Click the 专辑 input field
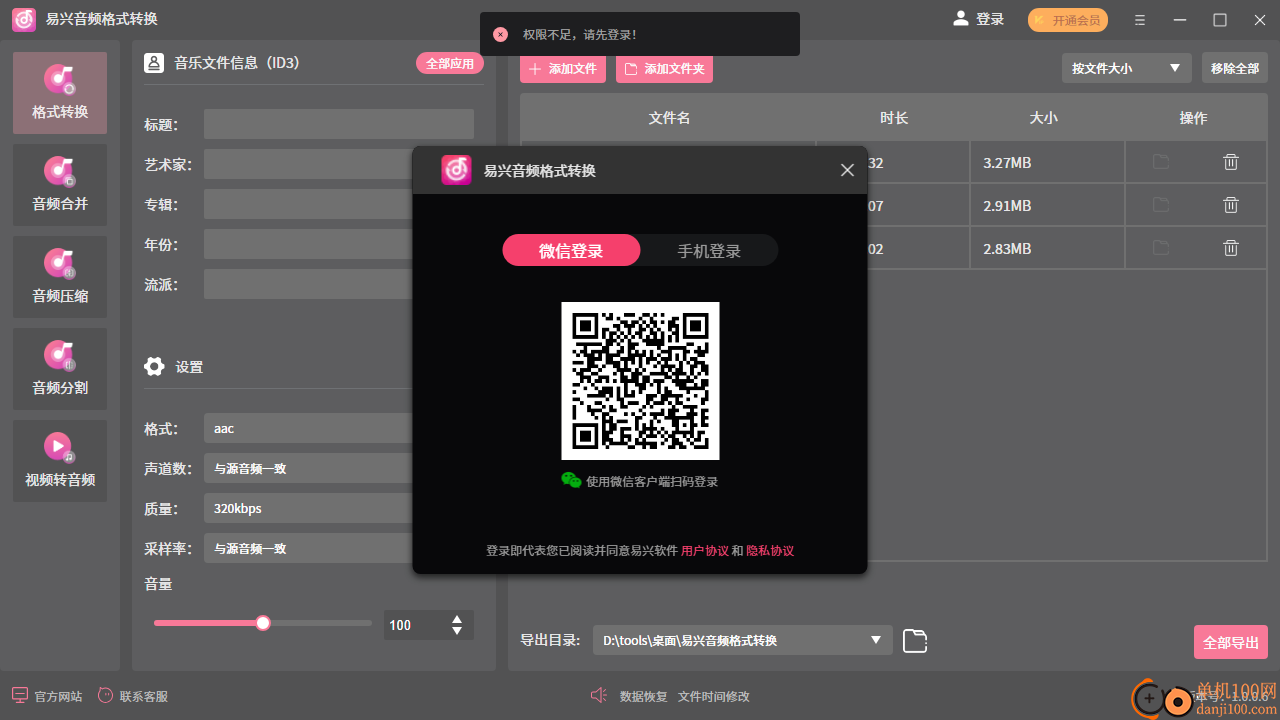 (x=339, y=204)
